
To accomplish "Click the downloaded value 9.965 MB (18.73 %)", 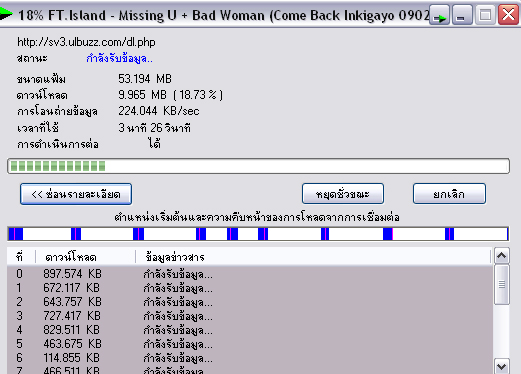I will [x=170, y=95].
